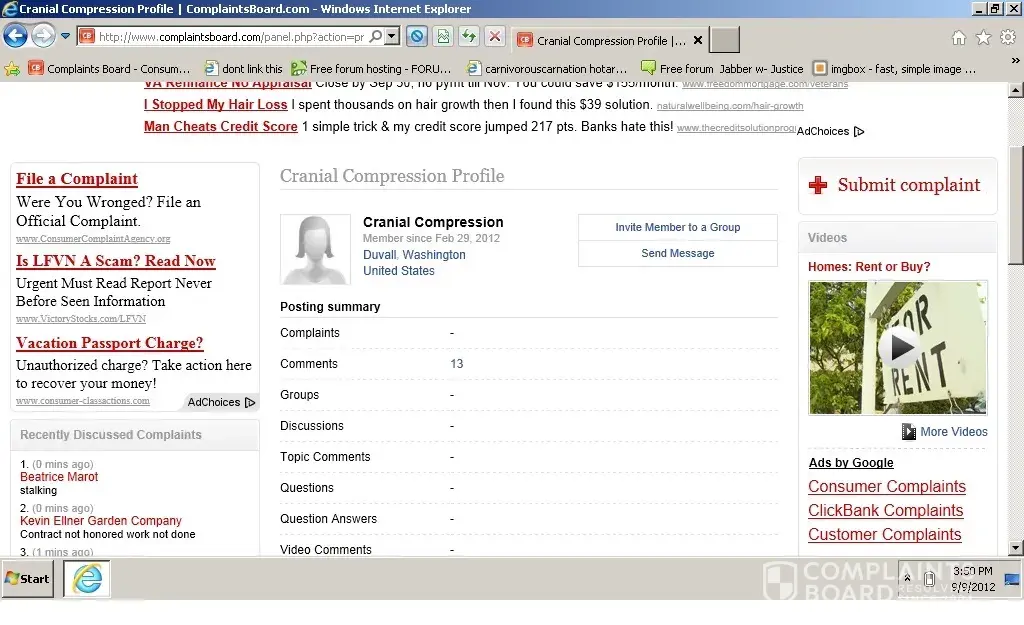
Task: Open Complaints Board favorites bookmark
Action: 109,69
